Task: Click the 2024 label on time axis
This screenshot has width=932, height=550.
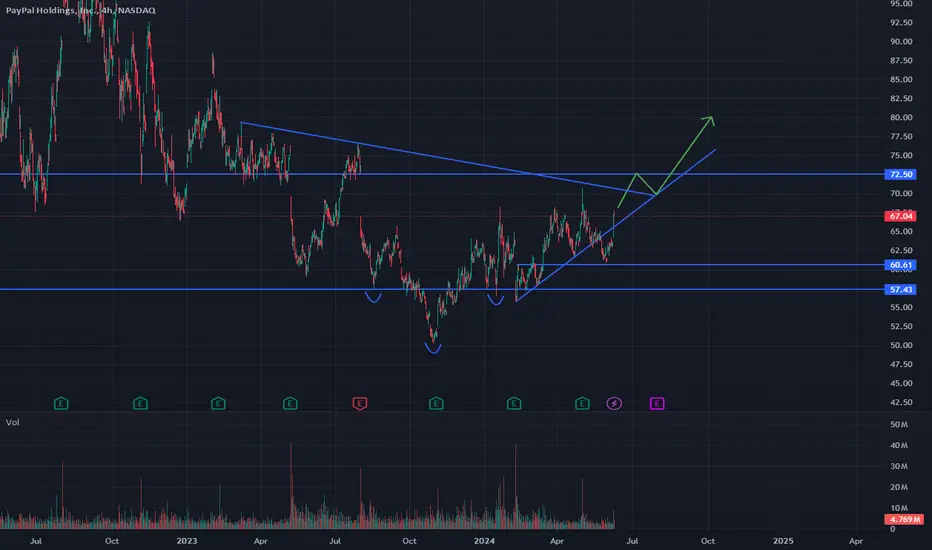Action: (484, 540)
